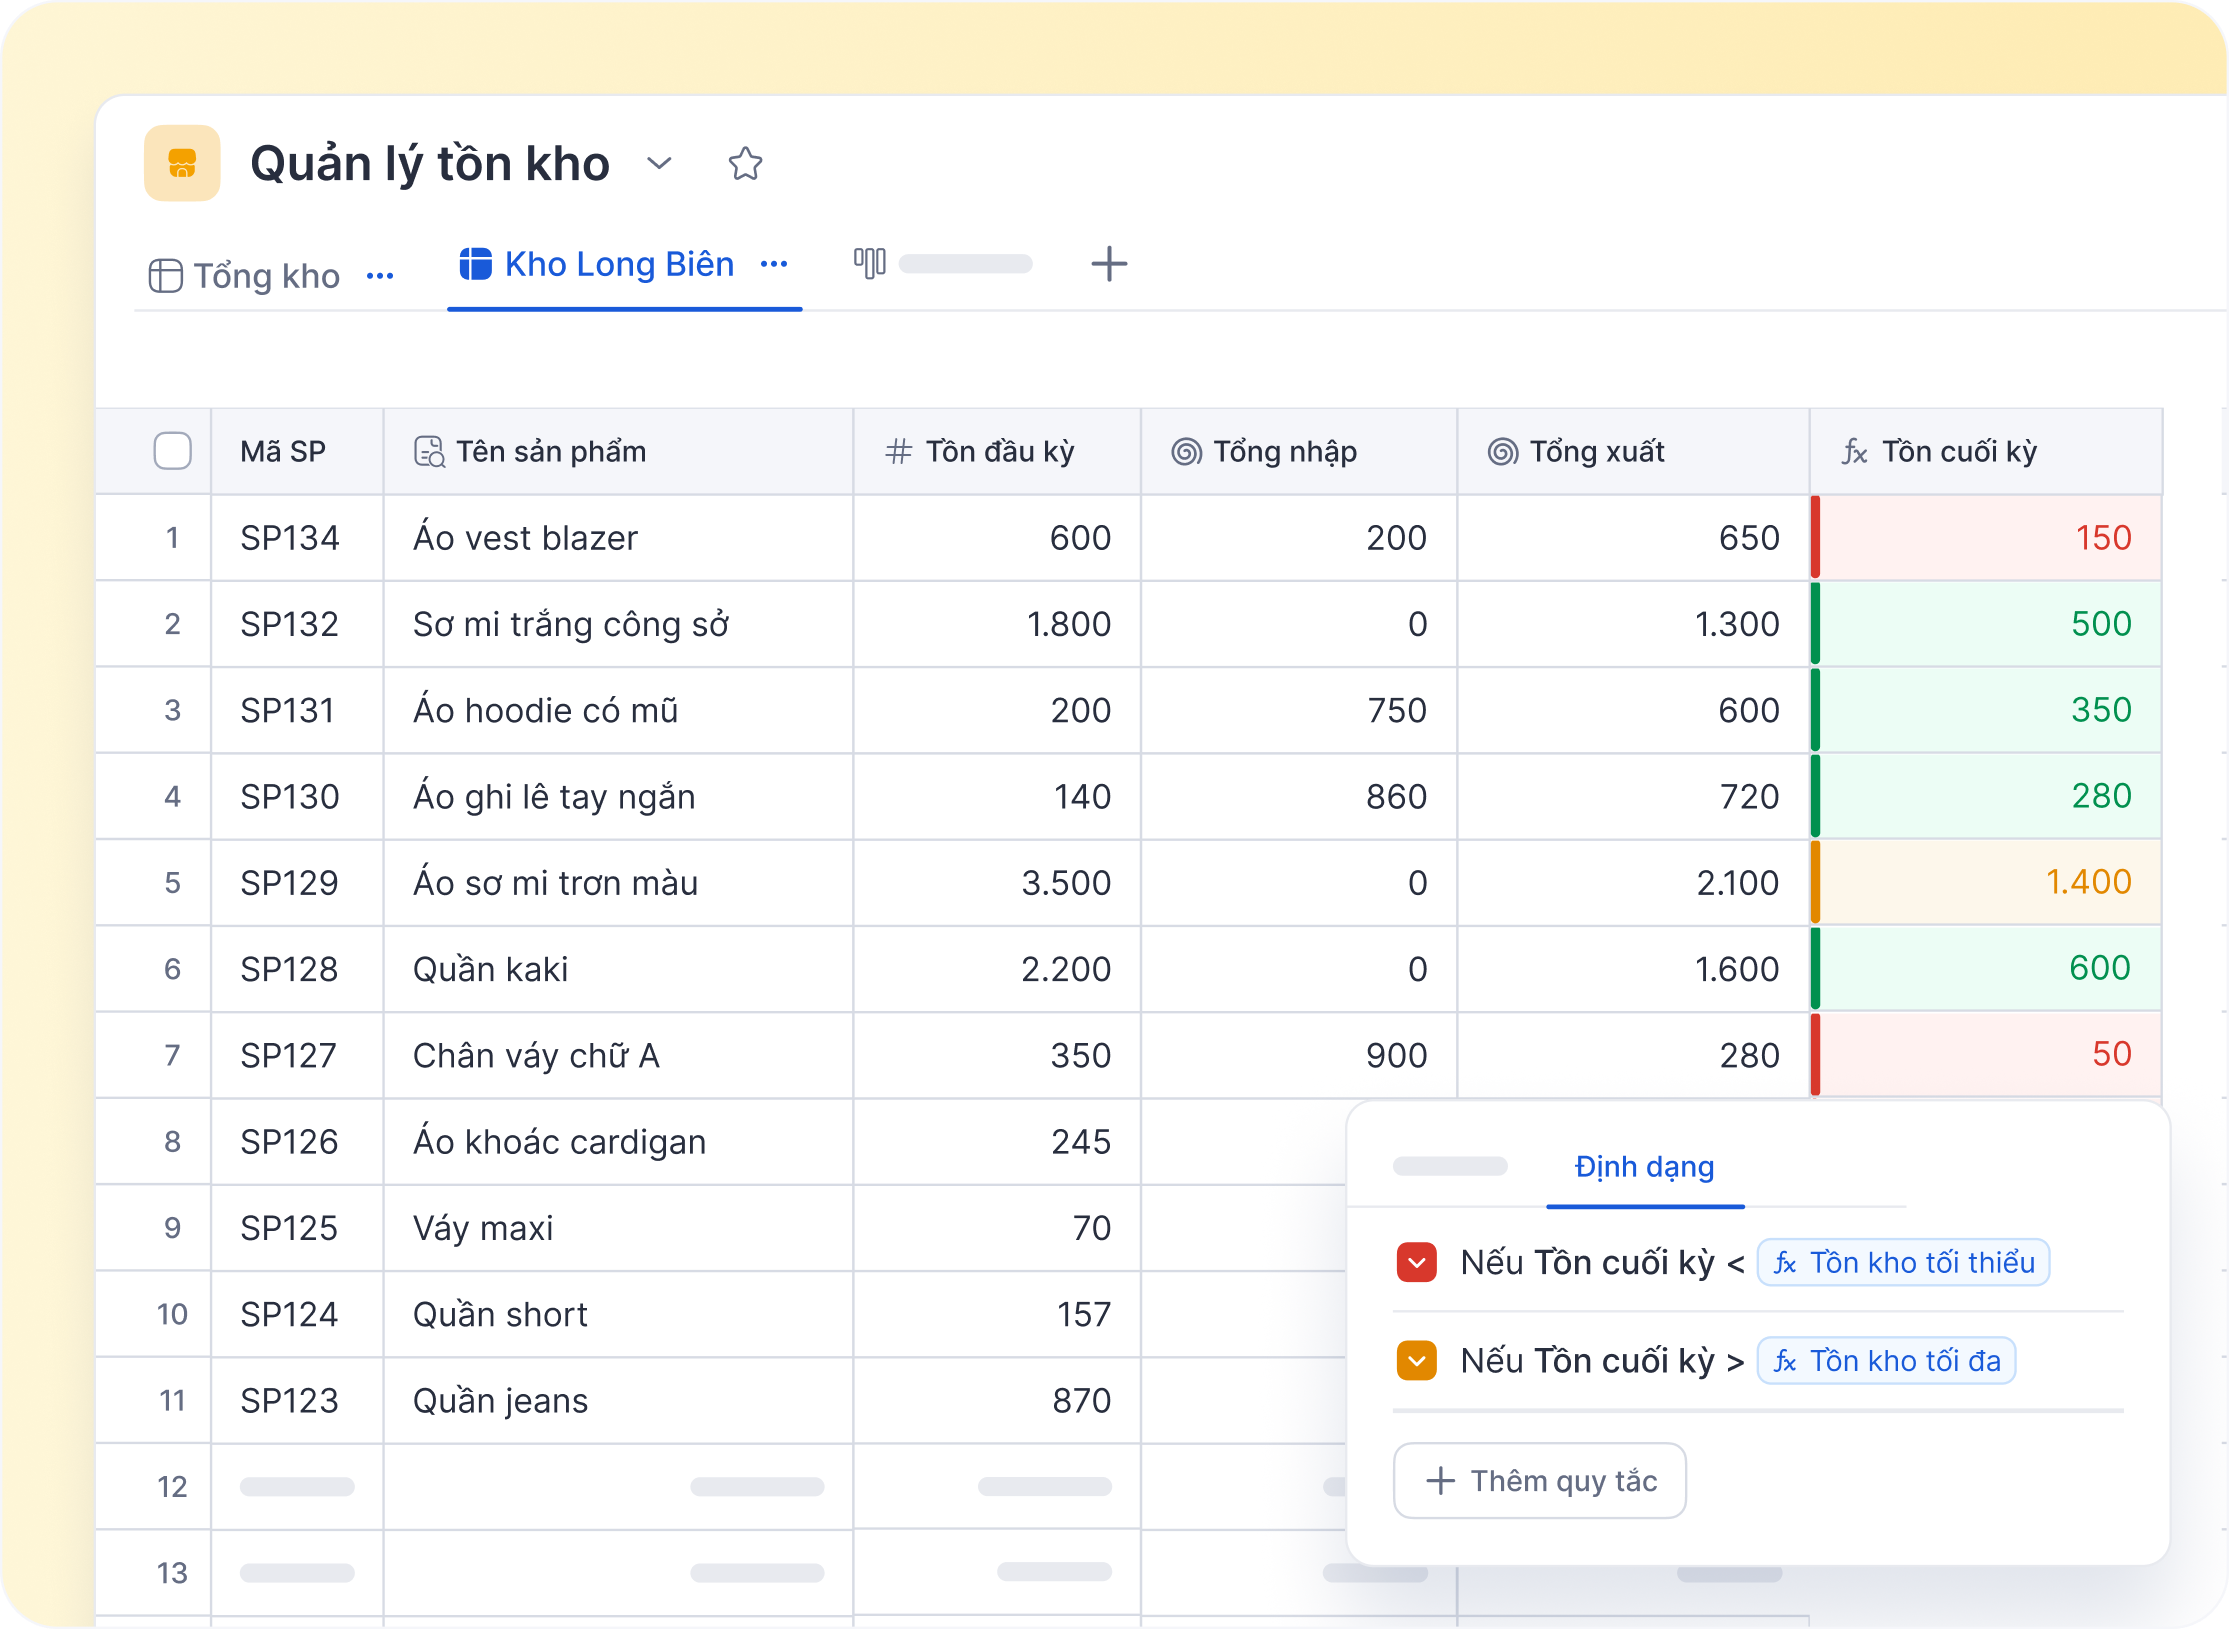This screenshot has height=1629, width=2229.
Task: Open the orange rule color dropdown
Action: [1416, 1360]
